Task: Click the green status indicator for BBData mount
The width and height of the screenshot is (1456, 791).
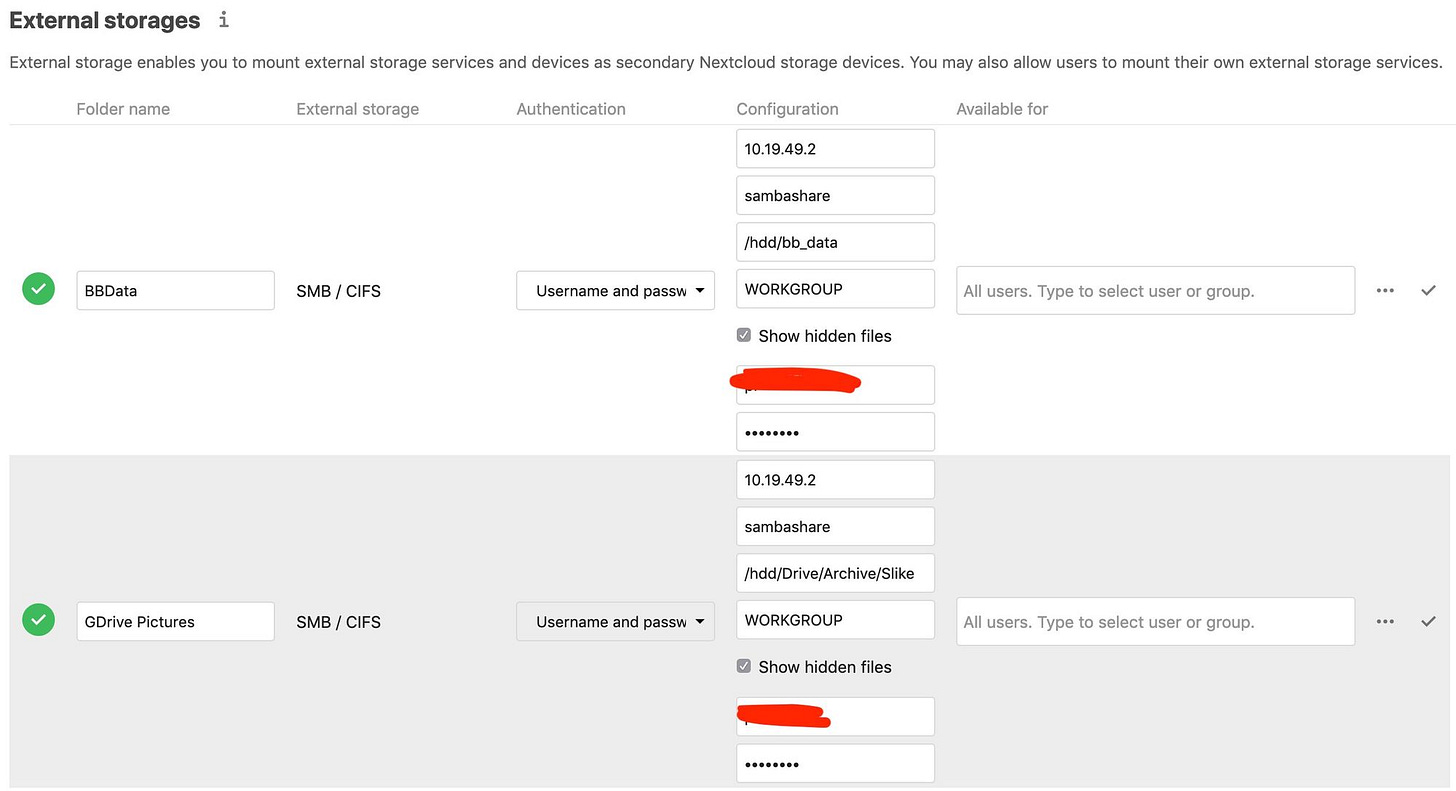Action: (38, 288)
